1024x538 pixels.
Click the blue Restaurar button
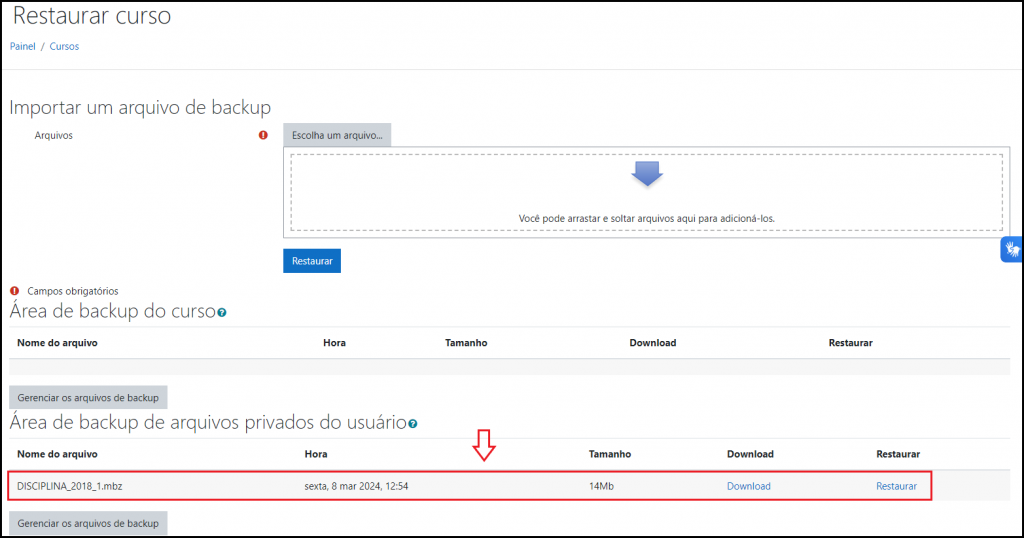click(x=312, y=261)
